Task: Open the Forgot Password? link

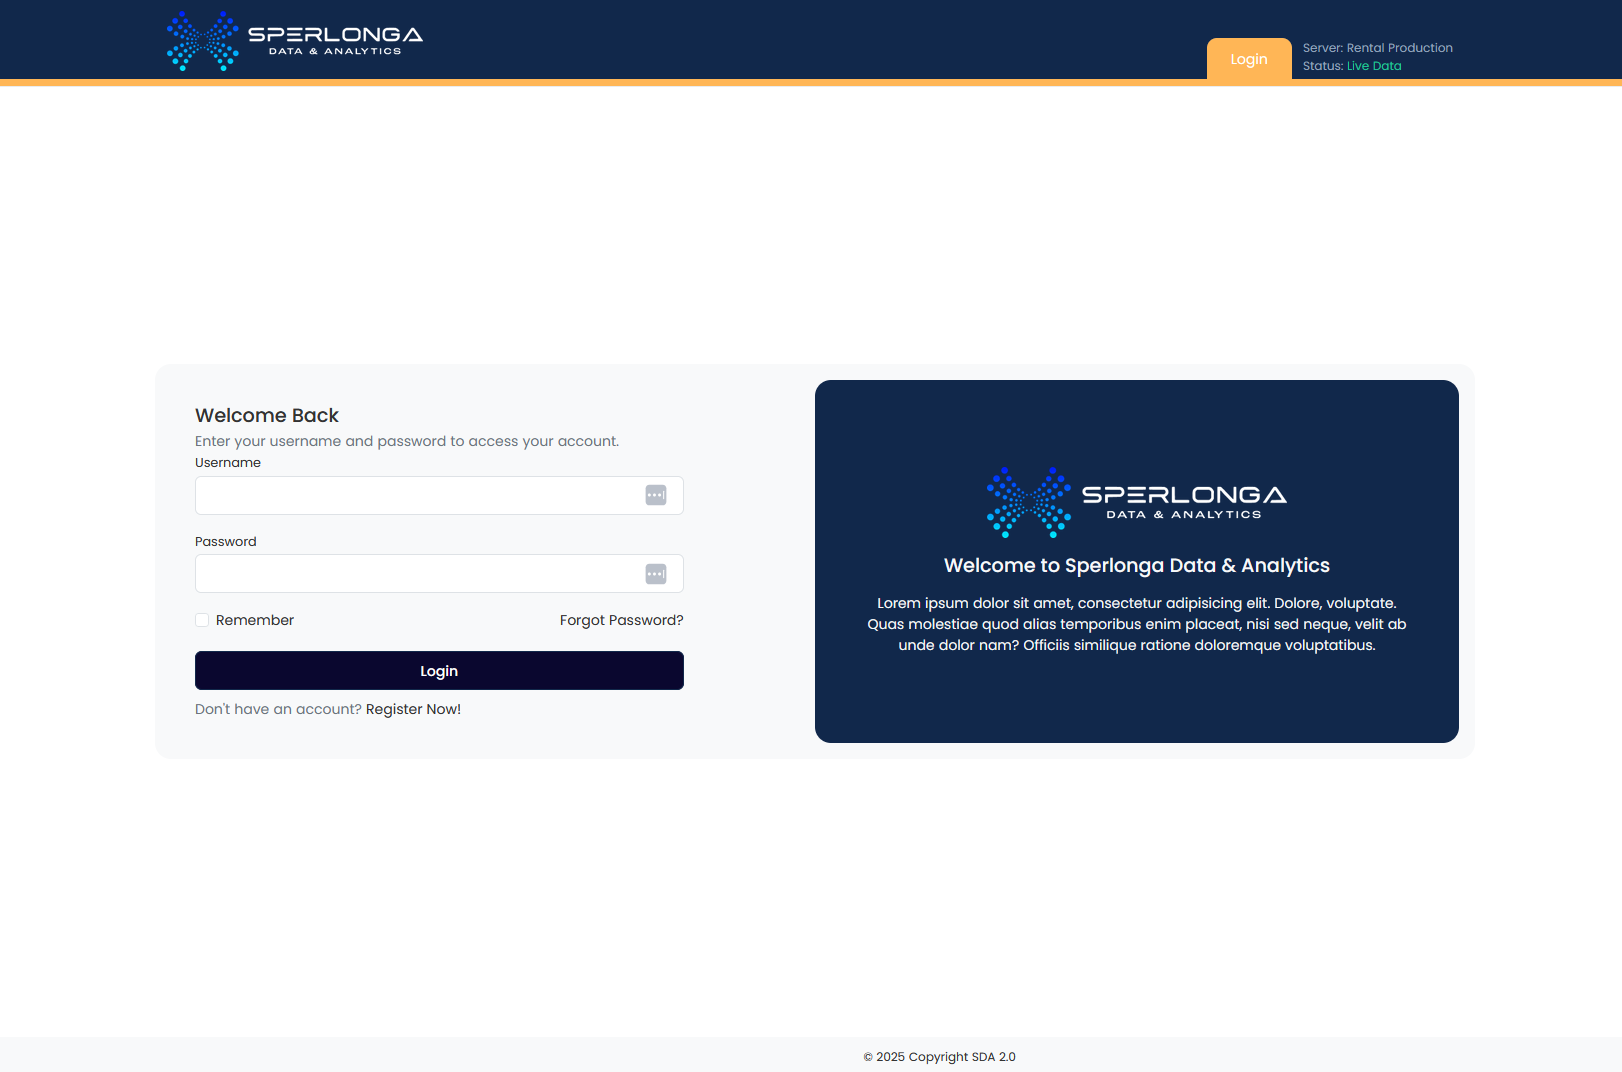Action: point(621,620)
